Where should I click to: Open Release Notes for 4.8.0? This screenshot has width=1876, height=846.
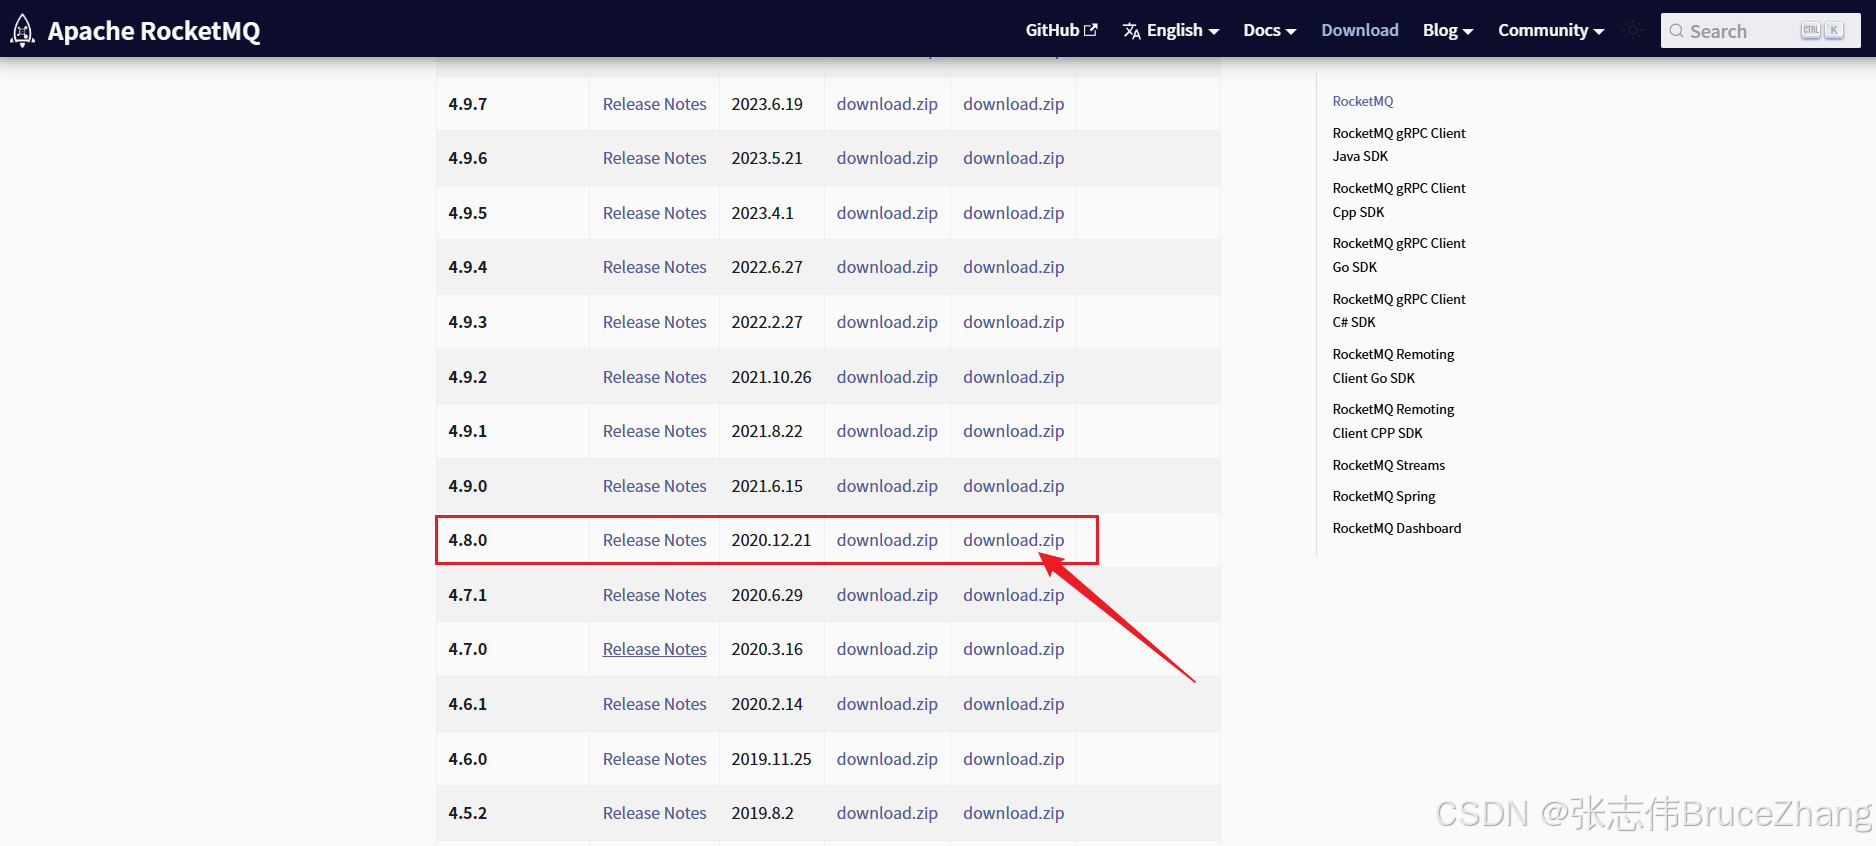pos(654,540)
